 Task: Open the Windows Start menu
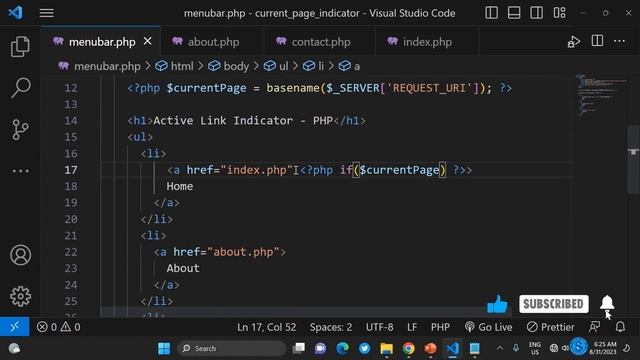click(x=164, y=348)
